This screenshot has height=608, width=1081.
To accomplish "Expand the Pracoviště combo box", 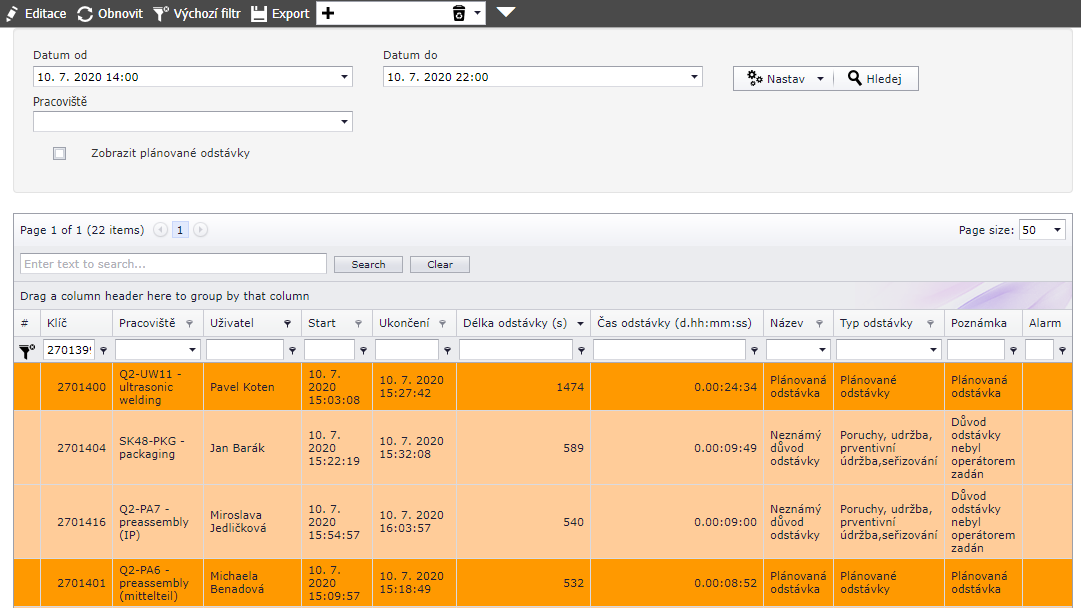I will point(344,122).
